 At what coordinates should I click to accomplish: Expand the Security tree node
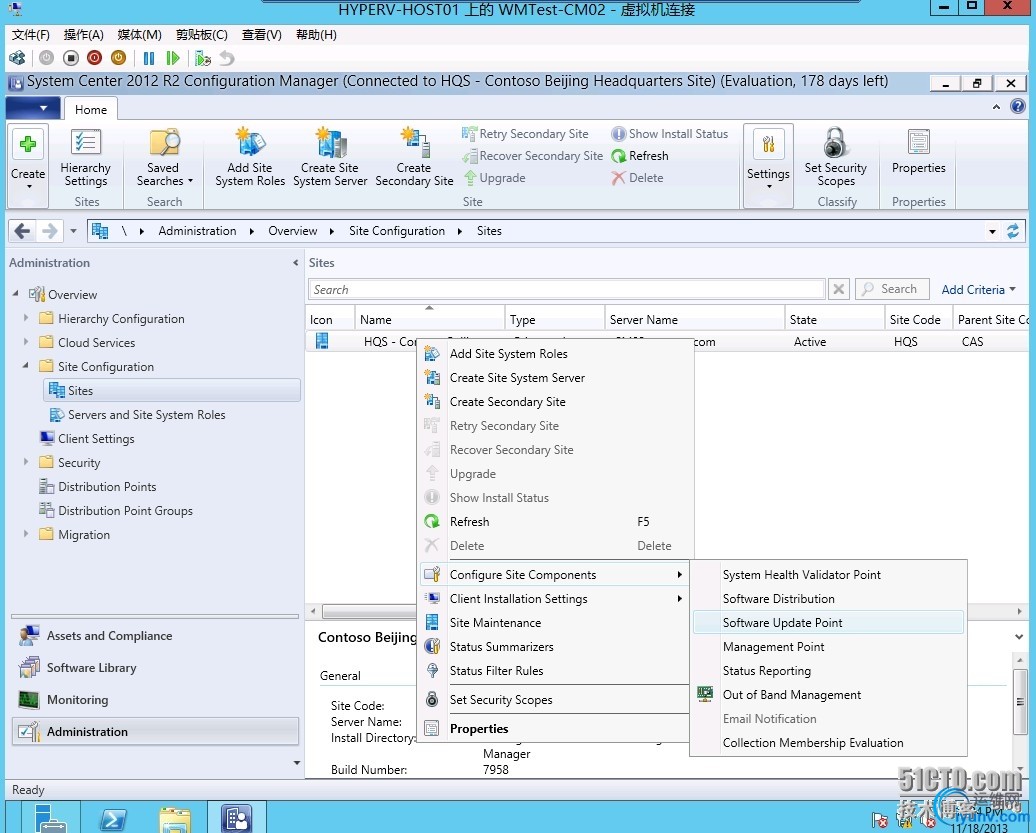pyautogui.click(x=26, y=462)
